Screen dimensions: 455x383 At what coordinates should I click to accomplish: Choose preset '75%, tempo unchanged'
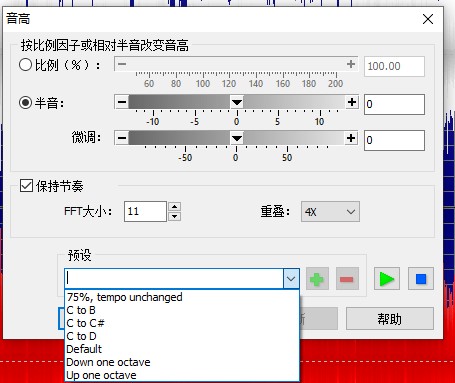[182, 297]
